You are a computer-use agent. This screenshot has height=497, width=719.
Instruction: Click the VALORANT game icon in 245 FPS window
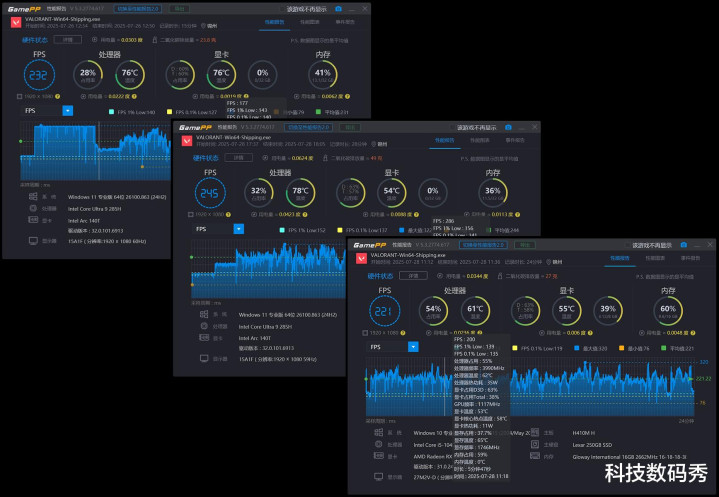187,141
